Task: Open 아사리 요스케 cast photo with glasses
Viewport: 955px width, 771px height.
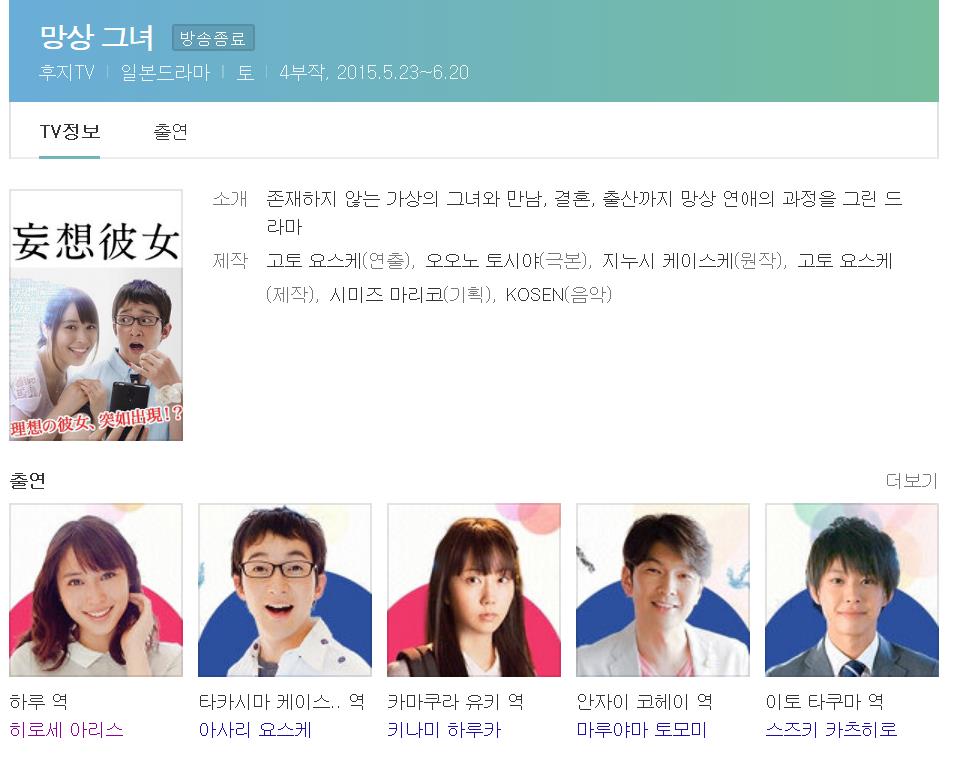Action: 285,590
